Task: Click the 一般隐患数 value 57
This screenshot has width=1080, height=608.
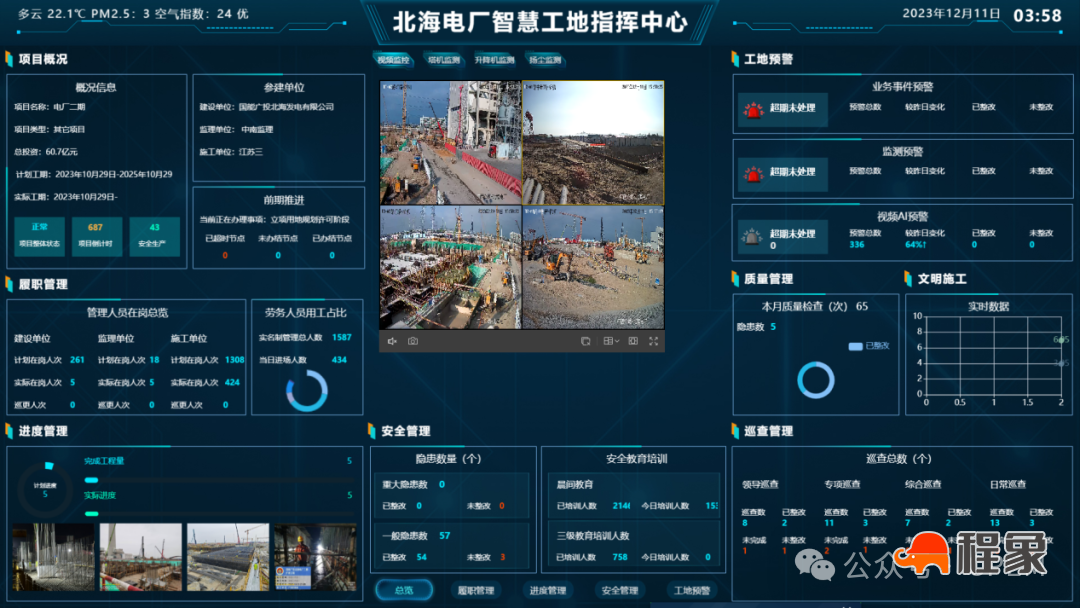Action: click(x=444, y=536)
